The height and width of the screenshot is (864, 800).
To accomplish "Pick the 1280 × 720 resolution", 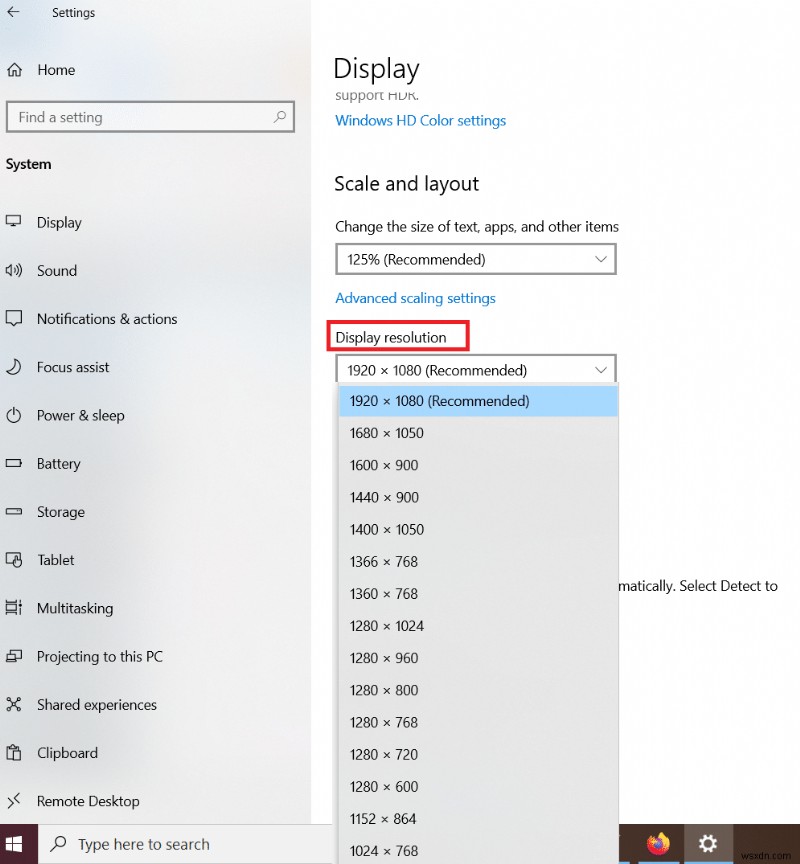I will coord(384,754).
